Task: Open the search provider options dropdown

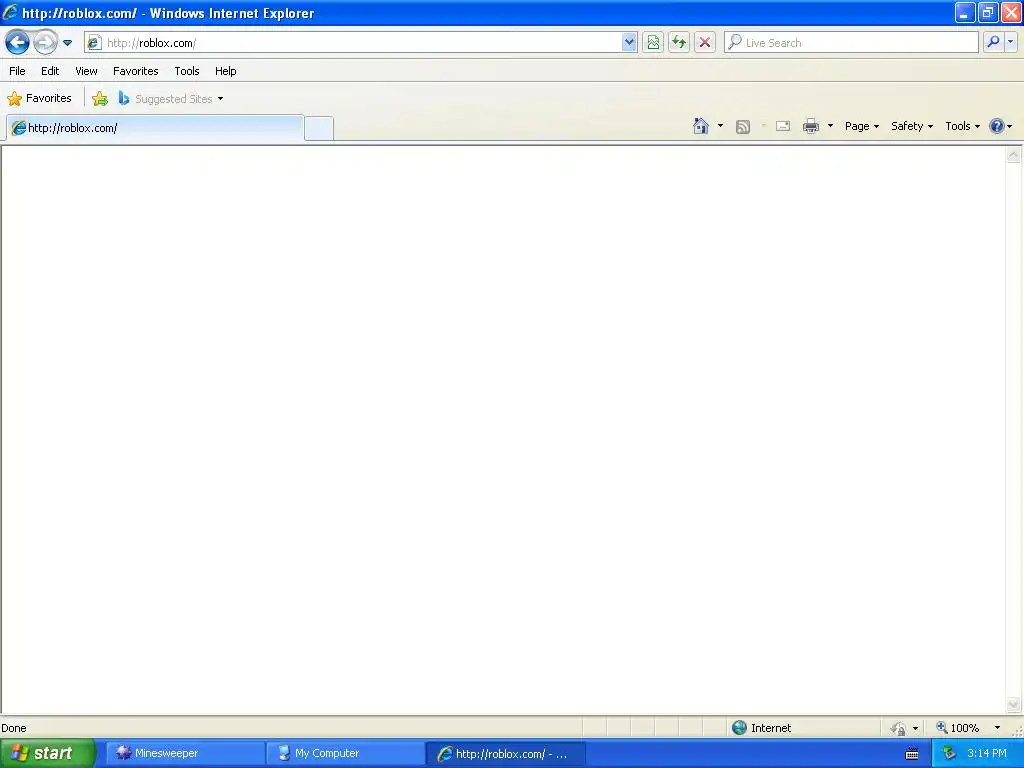Action: click(1011, 42)
